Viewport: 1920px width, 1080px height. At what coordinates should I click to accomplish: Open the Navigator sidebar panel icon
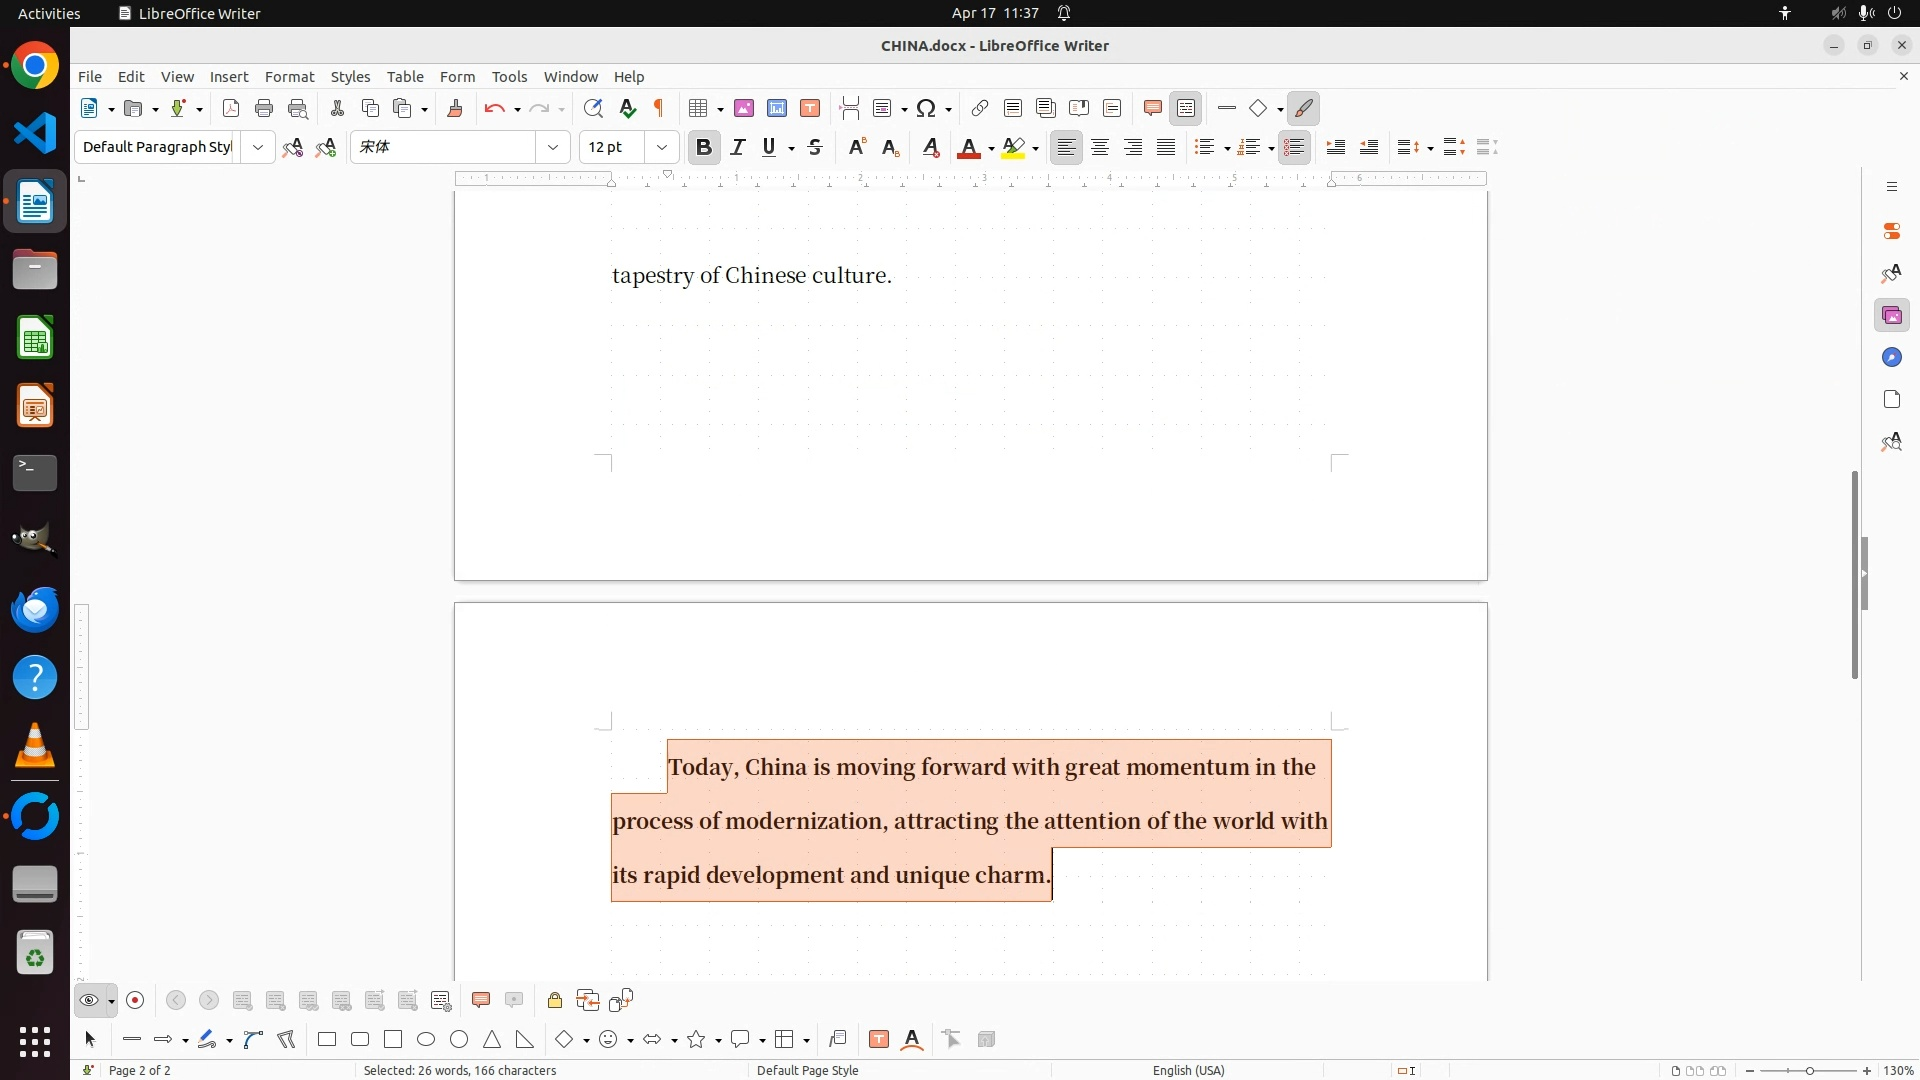point(1891,358)
